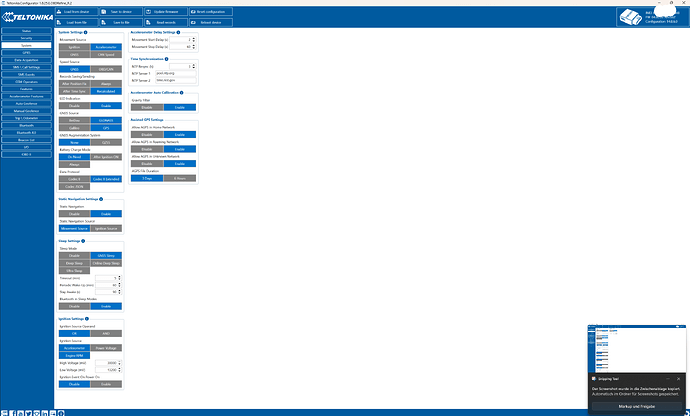Viewport: 690px width, 416px height.
Task: Increase High Voltage value
Action: pyautogui.click(x=119, y=362)
